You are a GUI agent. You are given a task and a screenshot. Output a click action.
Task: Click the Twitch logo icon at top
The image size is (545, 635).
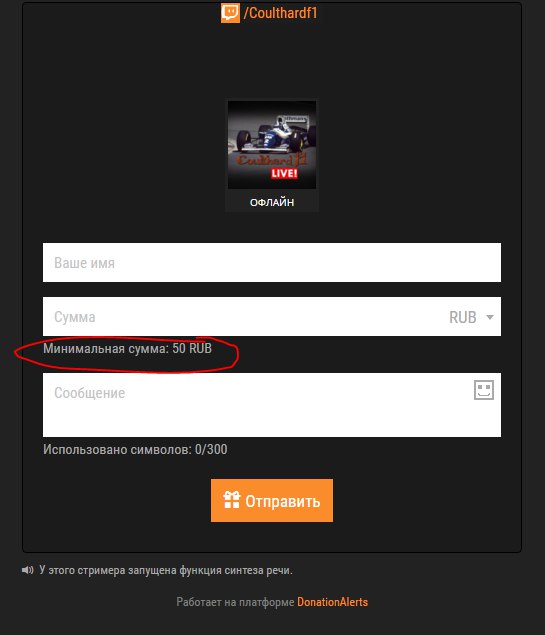(x=230, y=13)
